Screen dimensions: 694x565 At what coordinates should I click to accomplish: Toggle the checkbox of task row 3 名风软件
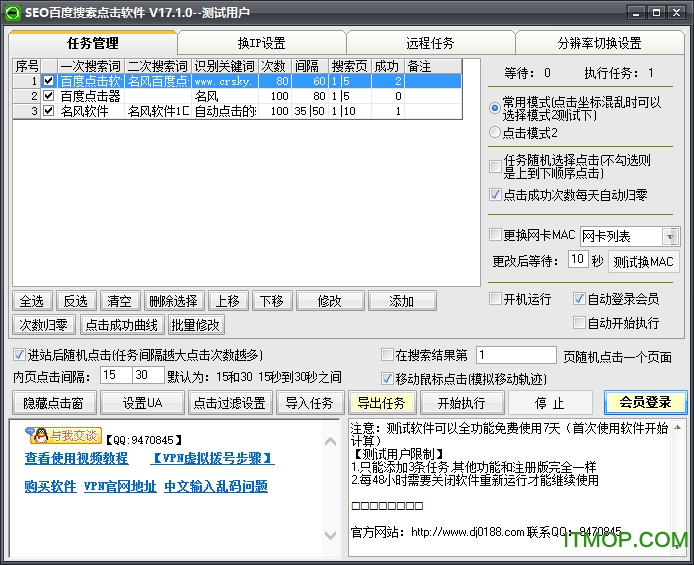click(x=49, y=111)
